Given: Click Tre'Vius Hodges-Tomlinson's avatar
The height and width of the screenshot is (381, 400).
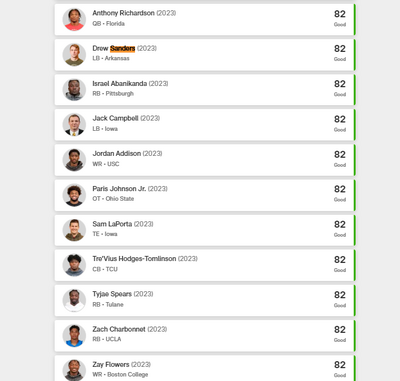Looking at the screenshot, I should click(x=74, y=265).
